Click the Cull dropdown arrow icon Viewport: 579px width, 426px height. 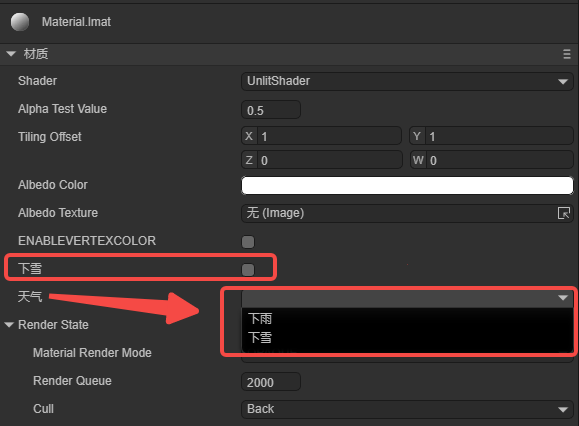click(563, 409)
